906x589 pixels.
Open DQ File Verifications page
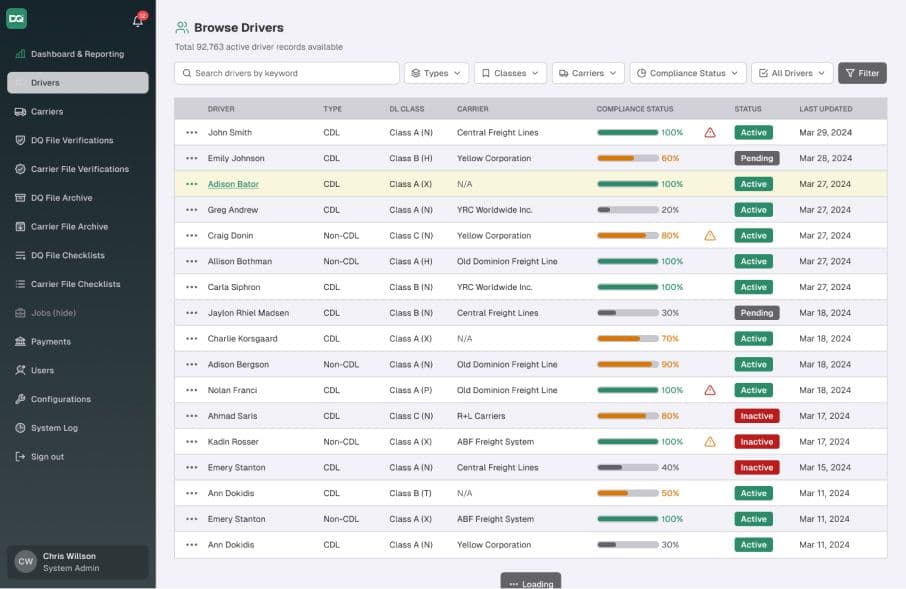click(77, 140)
